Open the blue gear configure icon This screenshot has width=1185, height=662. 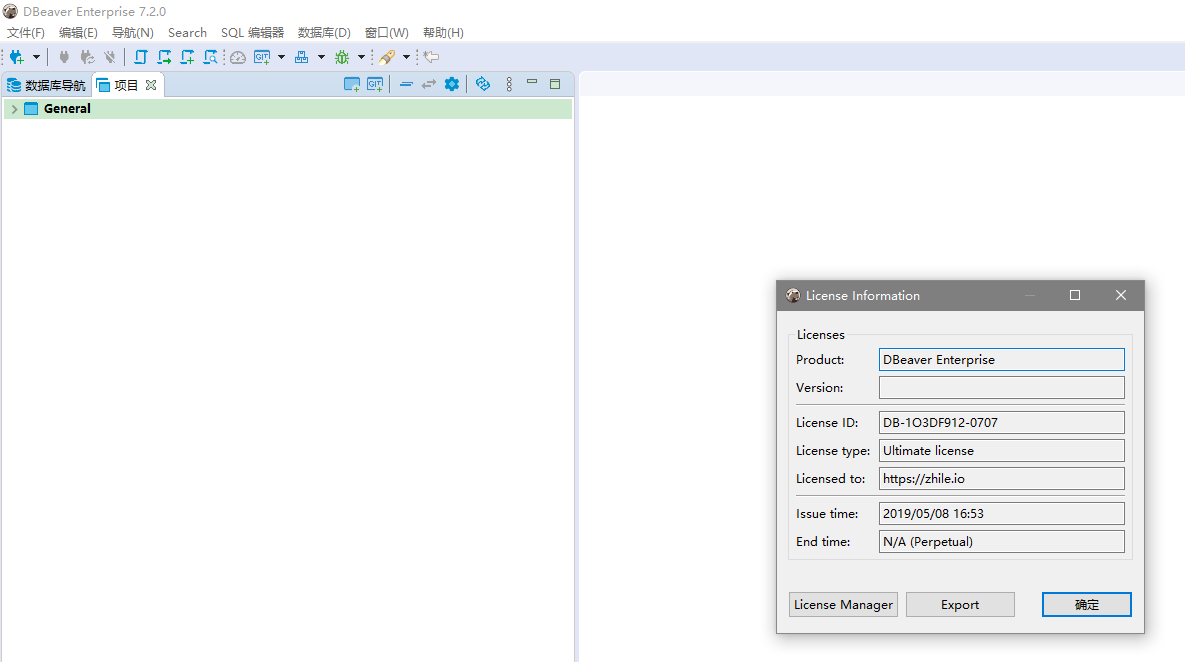pyautogui.click(x=452, y=84)
